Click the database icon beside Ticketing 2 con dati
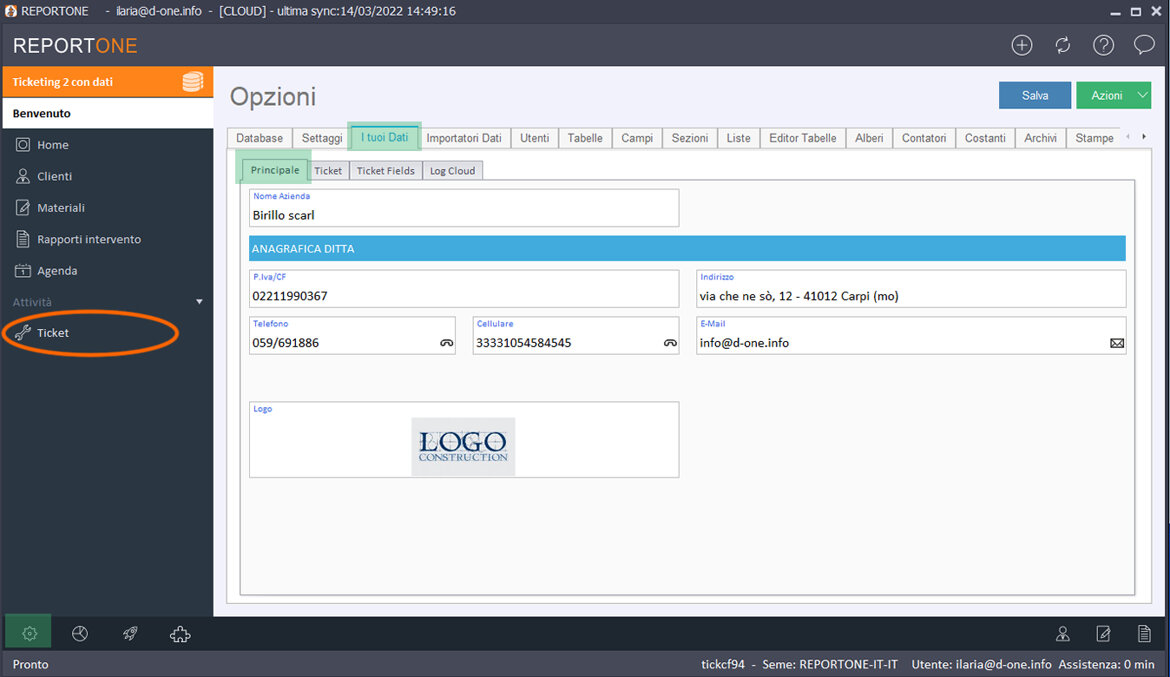The image size is (1170, 677). (192, 82)
